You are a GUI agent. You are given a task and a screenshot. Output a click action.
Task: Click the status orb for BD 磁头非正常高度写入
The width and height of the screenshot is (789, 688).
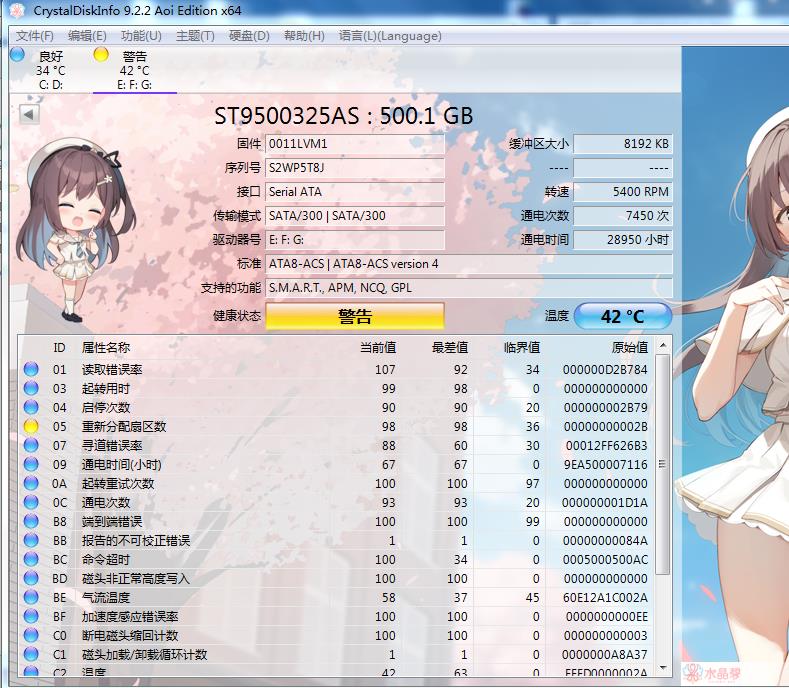coord(31,578)
